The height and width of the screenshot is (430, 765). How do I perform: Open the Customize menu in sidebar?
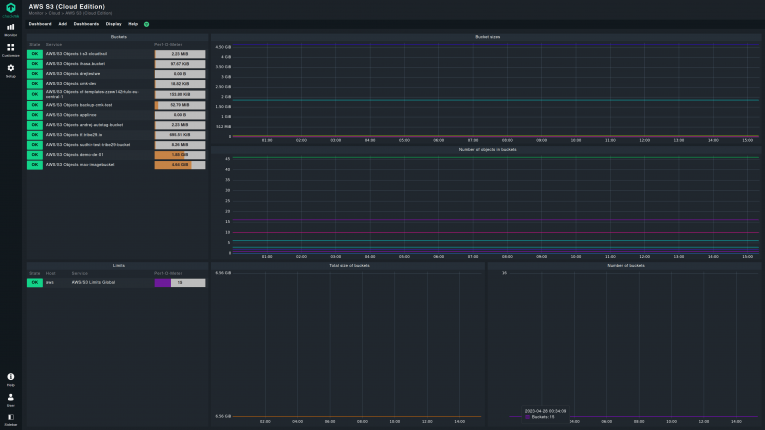tap(11, 50)
